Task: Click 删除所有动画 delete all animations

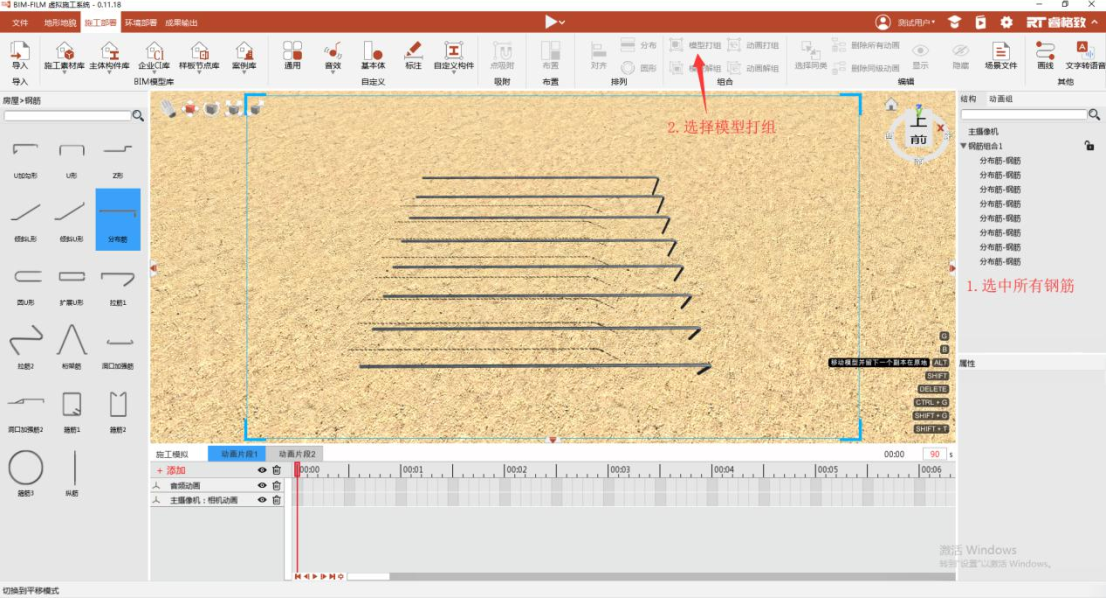Action: (866, 45)
